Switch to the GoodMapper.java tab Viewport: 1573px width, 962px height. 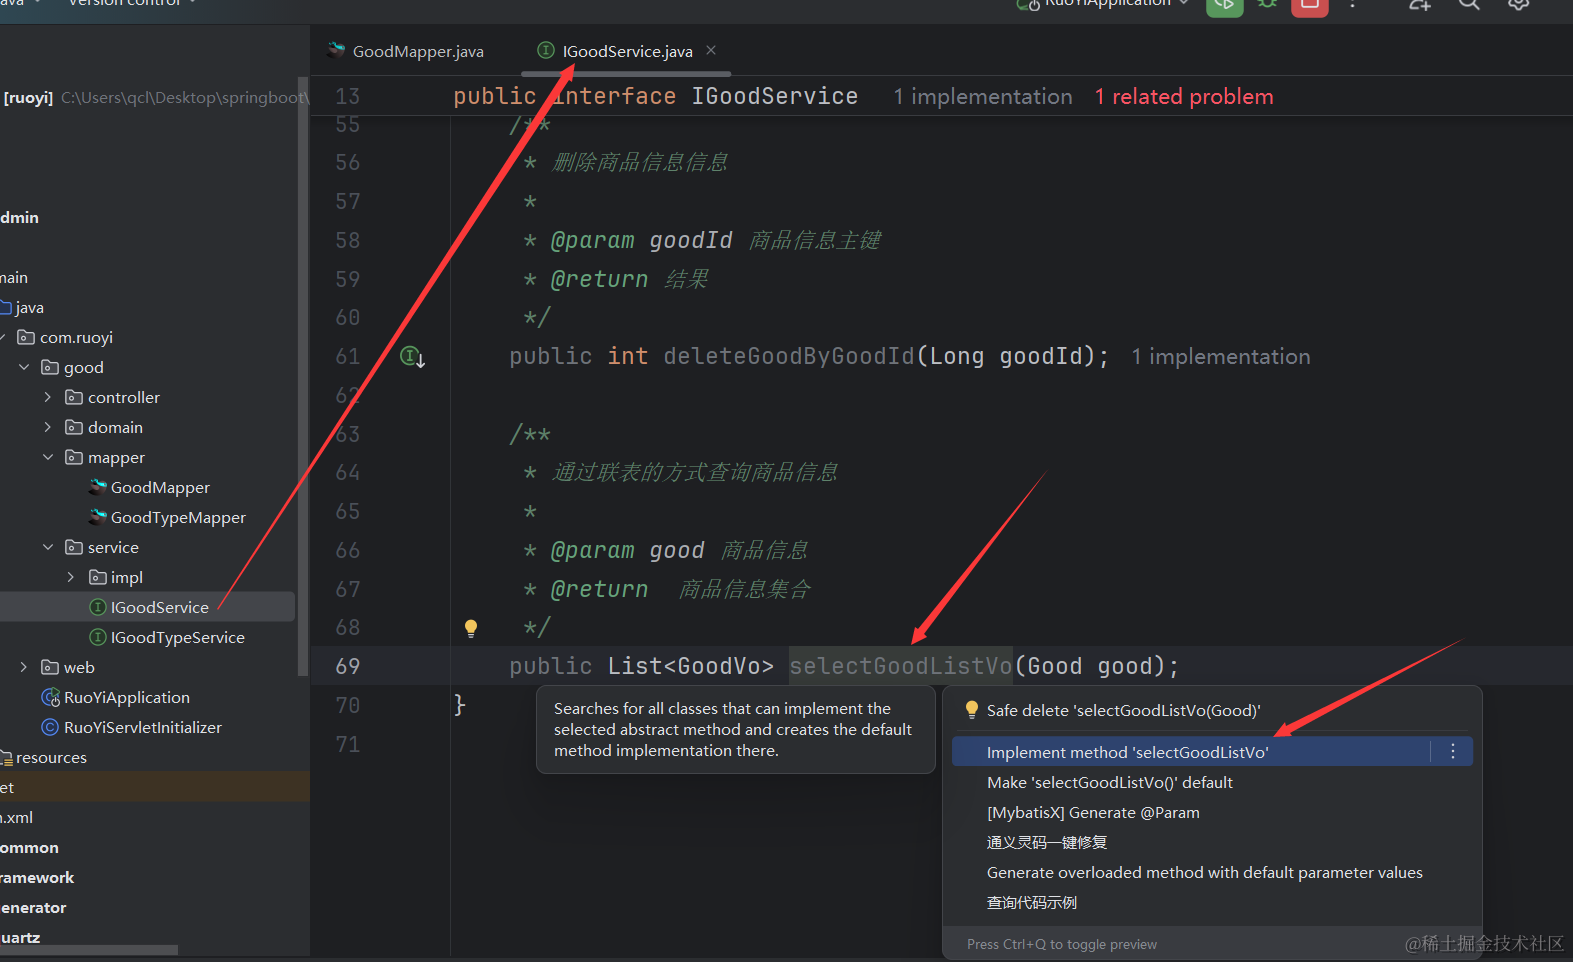(x=406, y=51)
